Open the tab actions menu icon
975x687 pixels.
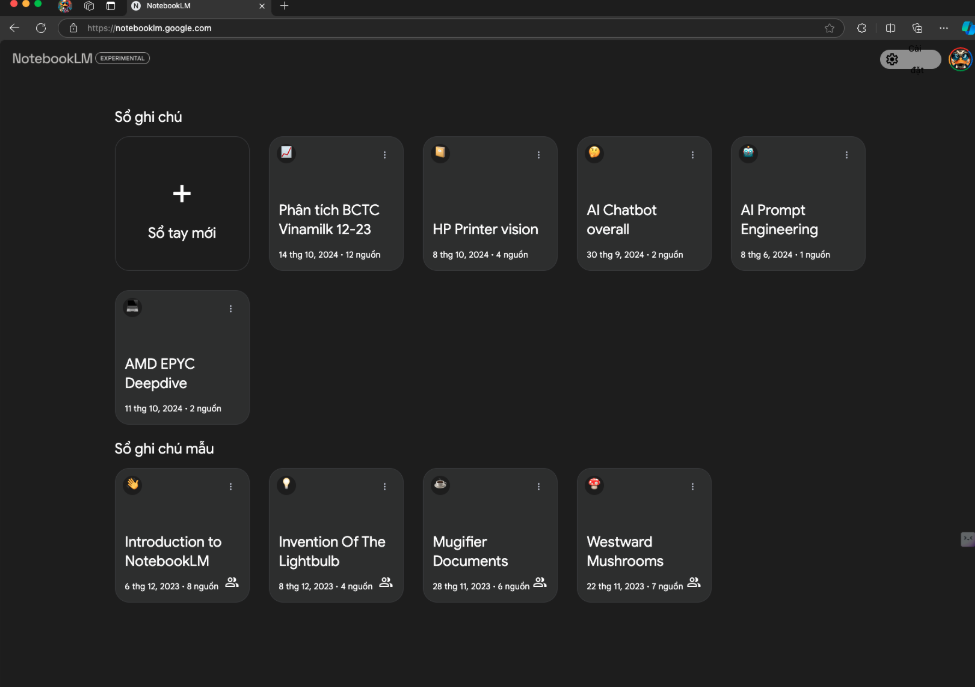pos(111,6)
